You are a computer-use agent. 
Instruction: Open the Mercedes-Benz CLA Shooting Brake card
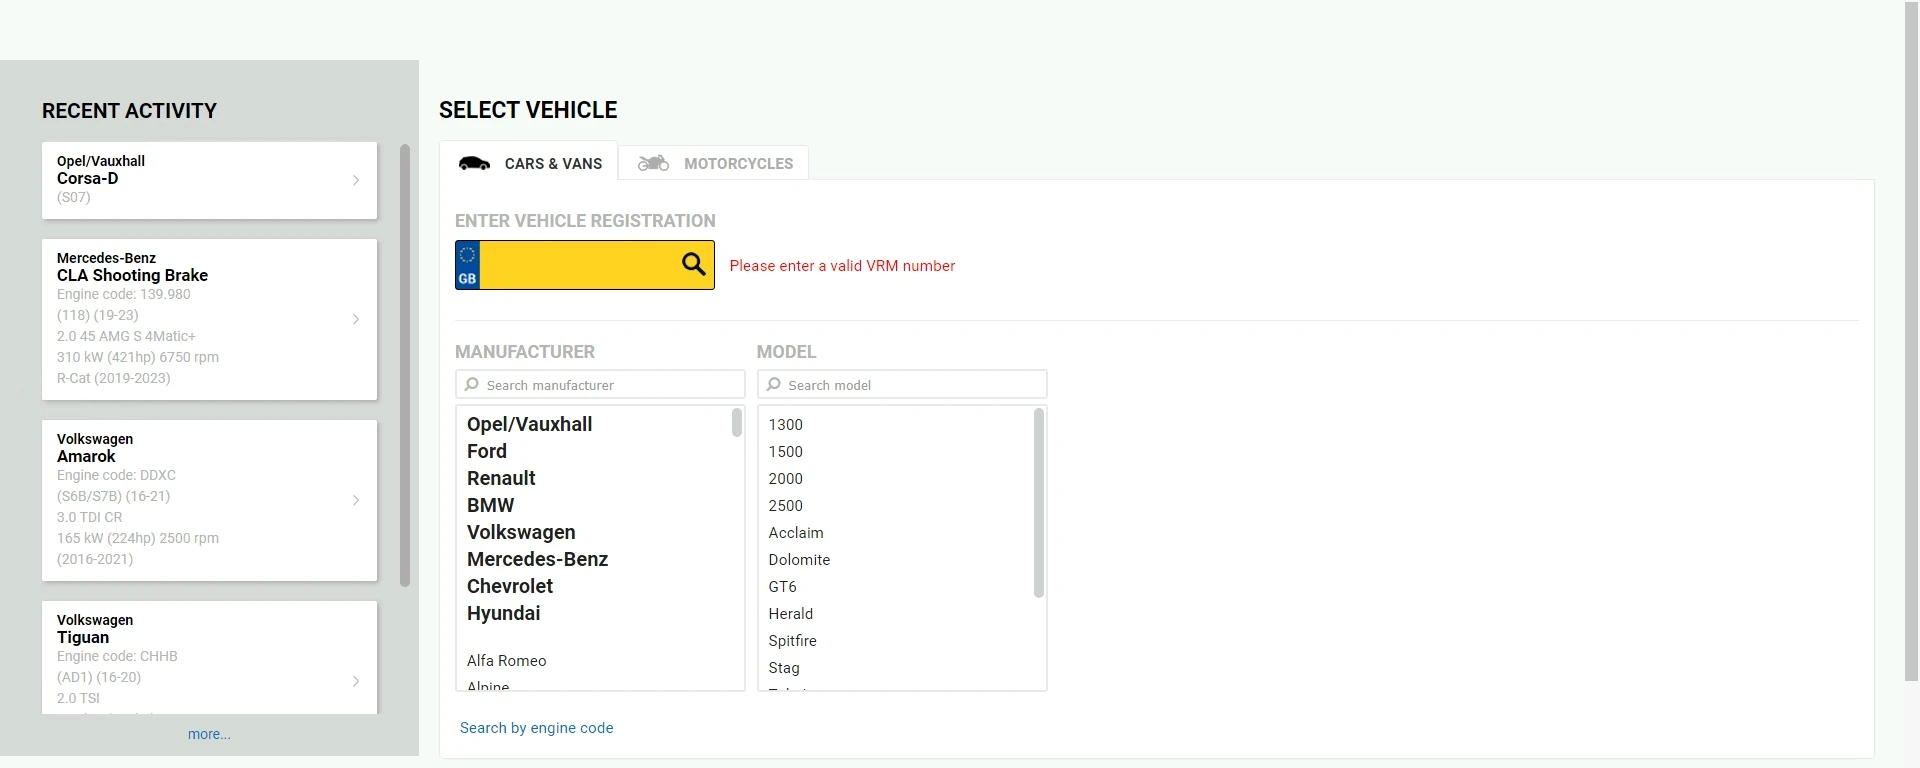tap(209, 319)
